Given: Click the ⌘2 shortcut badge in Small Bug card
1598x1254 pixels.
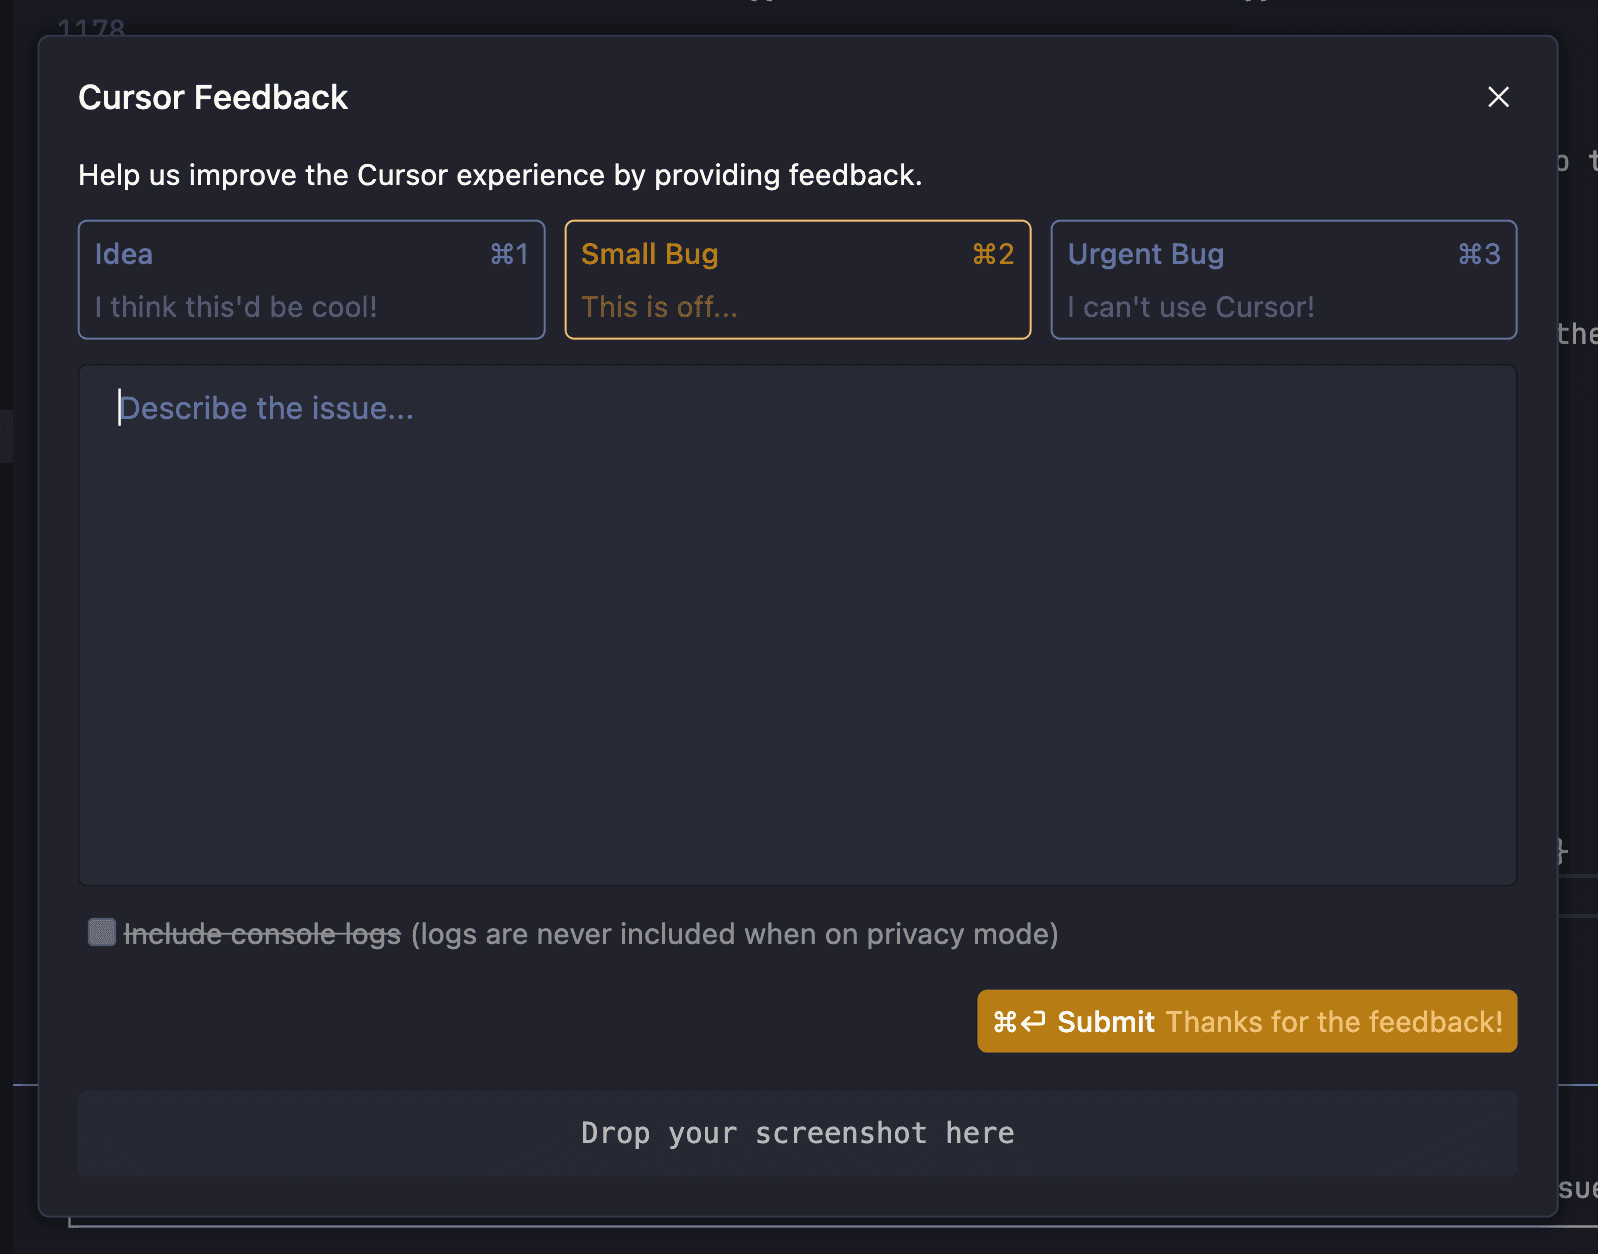Looking at the screenshot, I should [993, 254].
